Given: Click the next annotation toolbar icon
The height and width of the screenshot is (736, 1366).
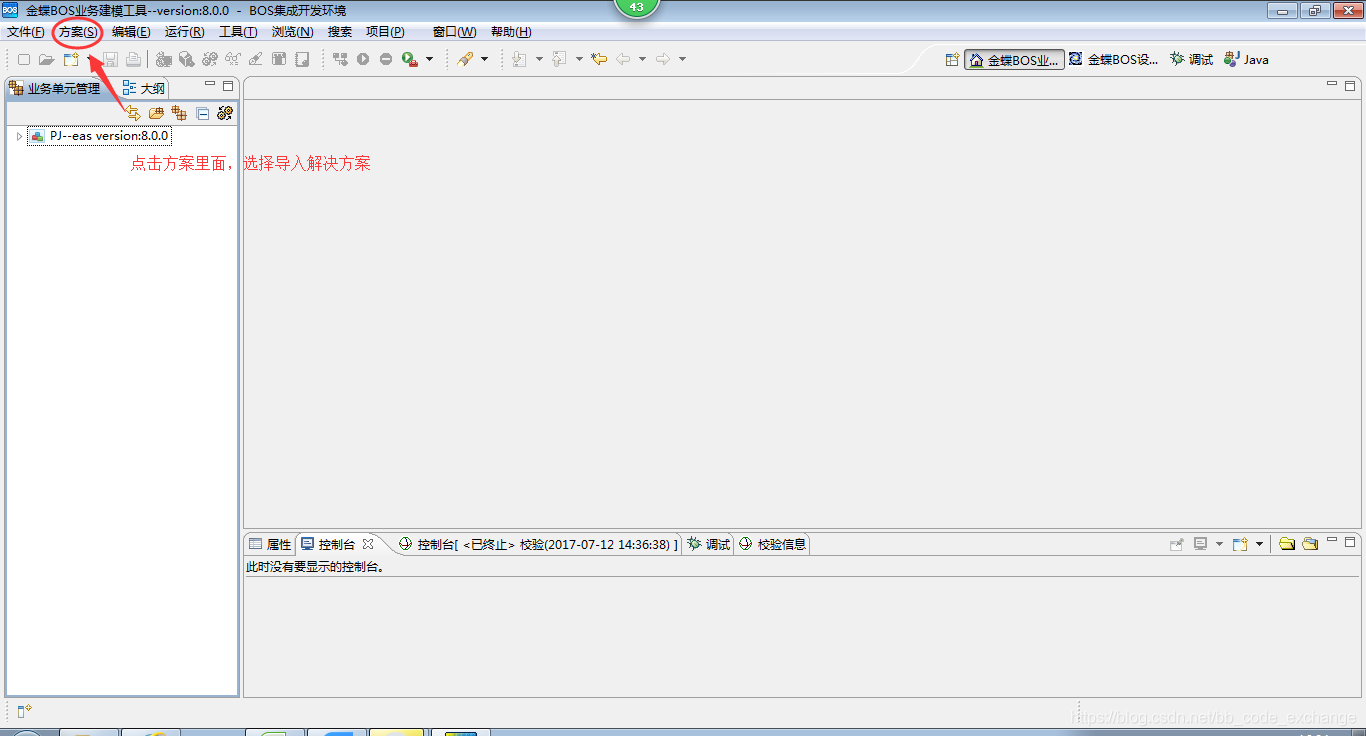Looking at the screenshot, I should (x=519, y=59).
